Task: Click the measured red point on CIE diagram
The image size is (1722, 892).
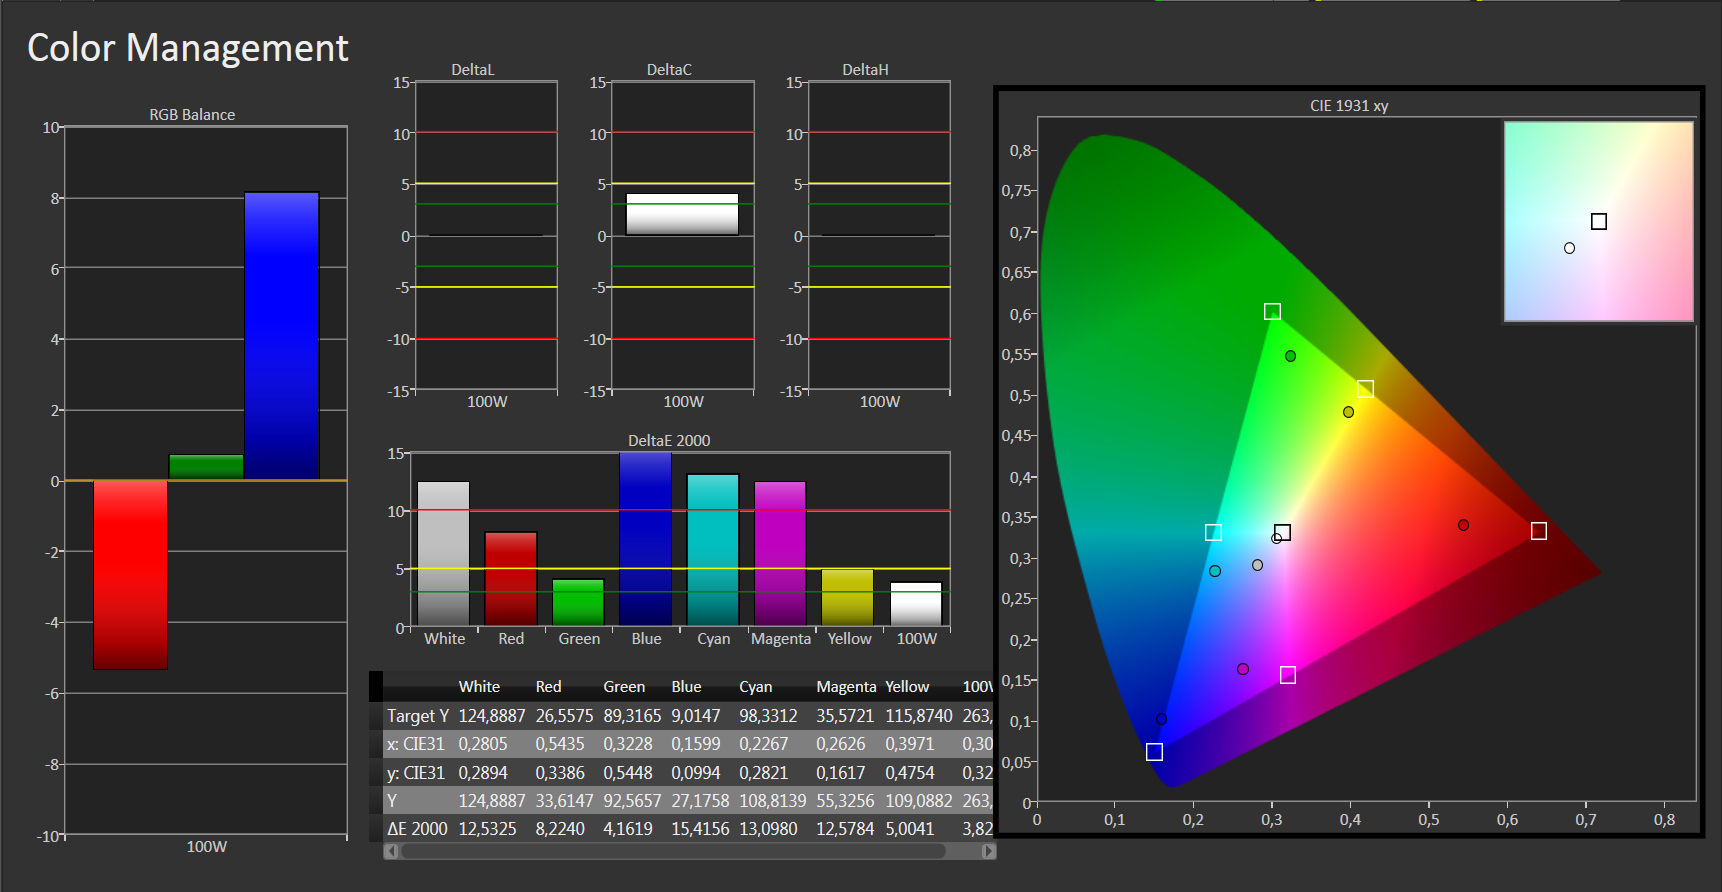Action: (x=1463, y=525)
